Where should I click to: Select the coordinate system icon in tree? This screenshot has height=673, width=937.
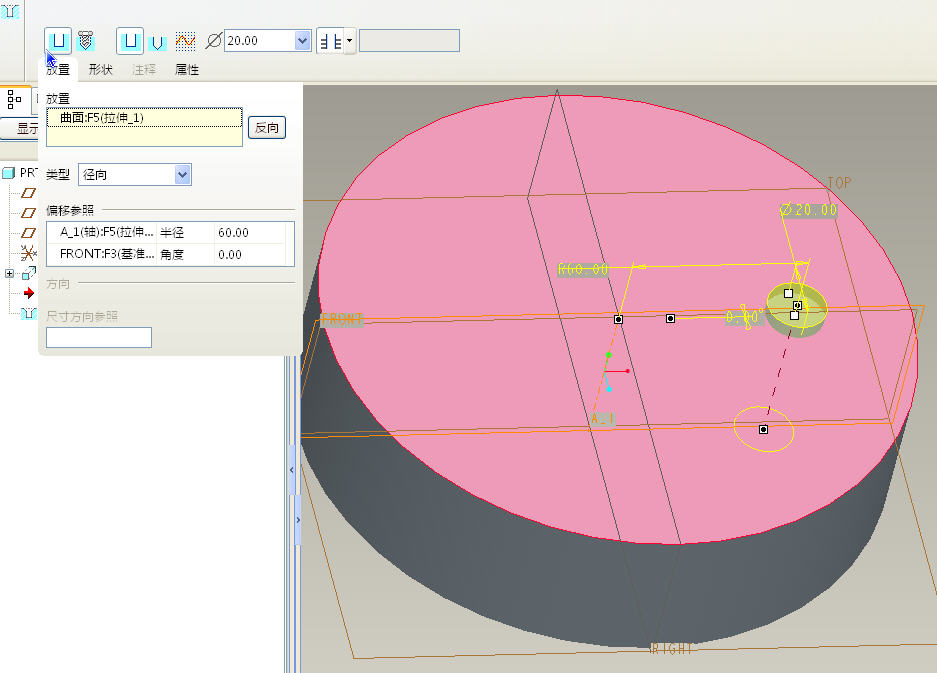coord(27,253)
